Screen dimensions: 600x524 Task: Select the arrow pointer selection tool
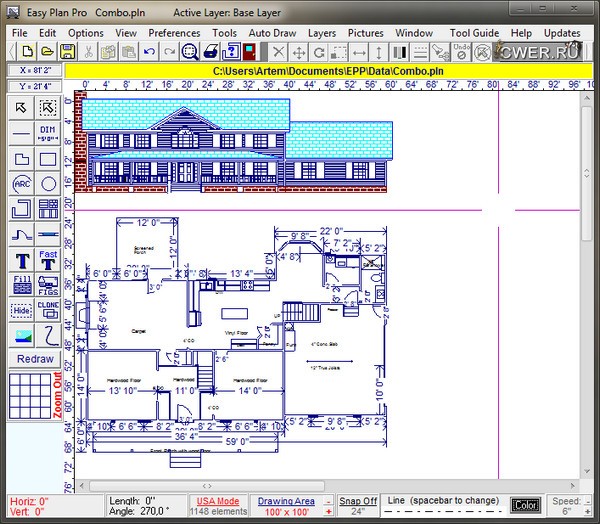point(22,107)
